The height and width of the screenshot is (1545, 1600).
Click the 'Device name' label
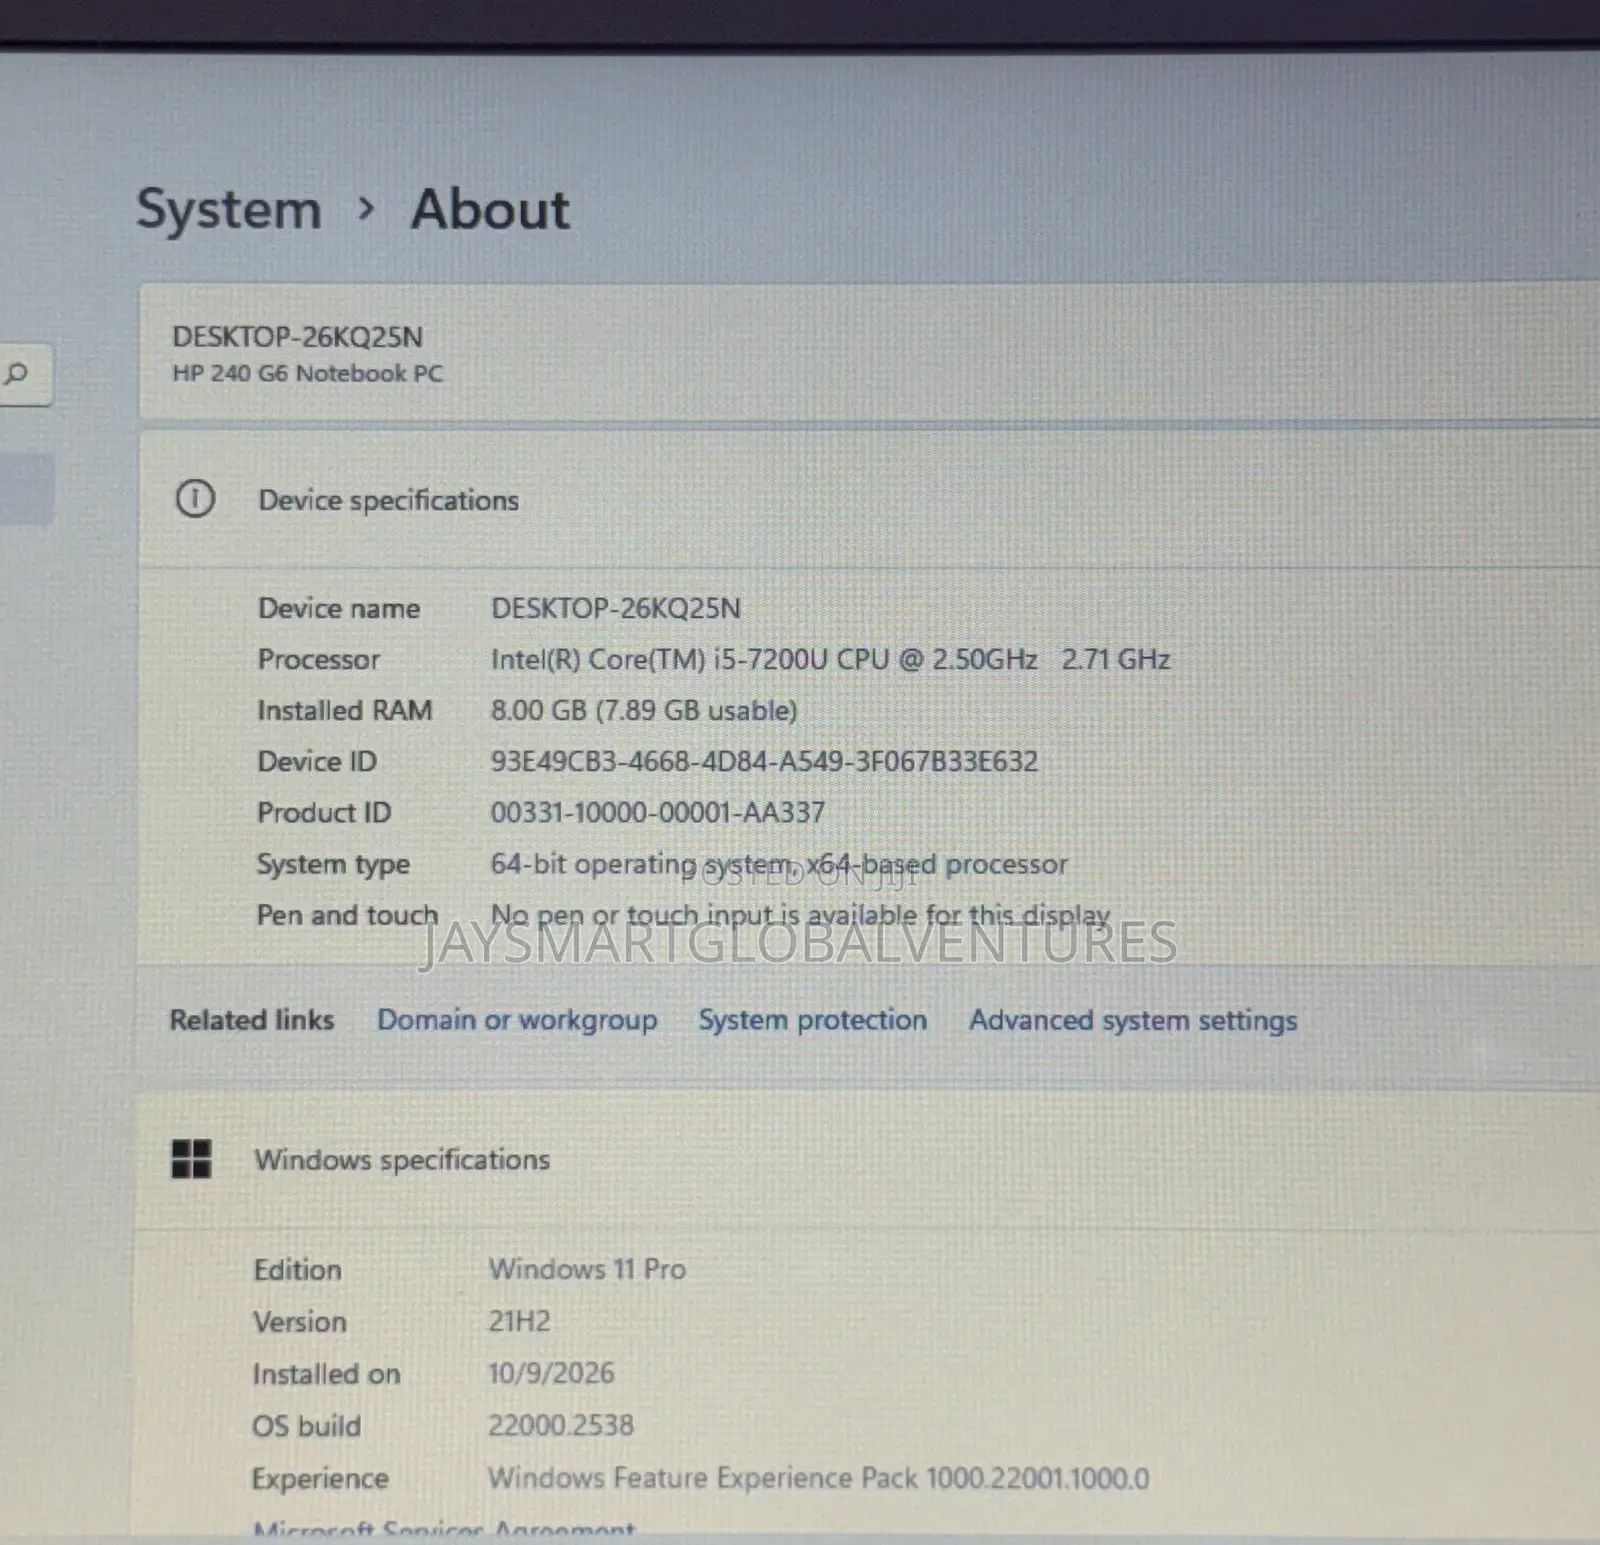339,608
